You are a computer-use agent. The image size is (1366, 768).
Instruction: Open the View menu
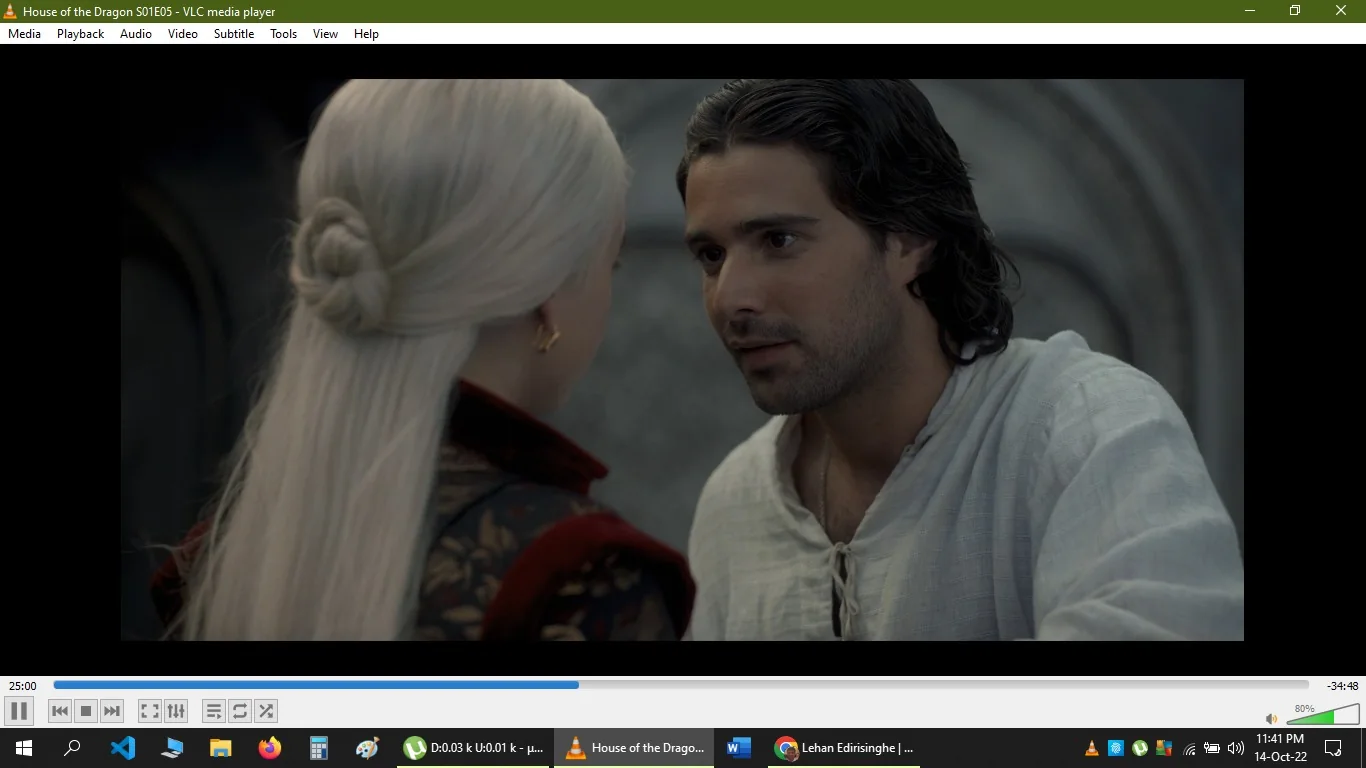[326, 34]
